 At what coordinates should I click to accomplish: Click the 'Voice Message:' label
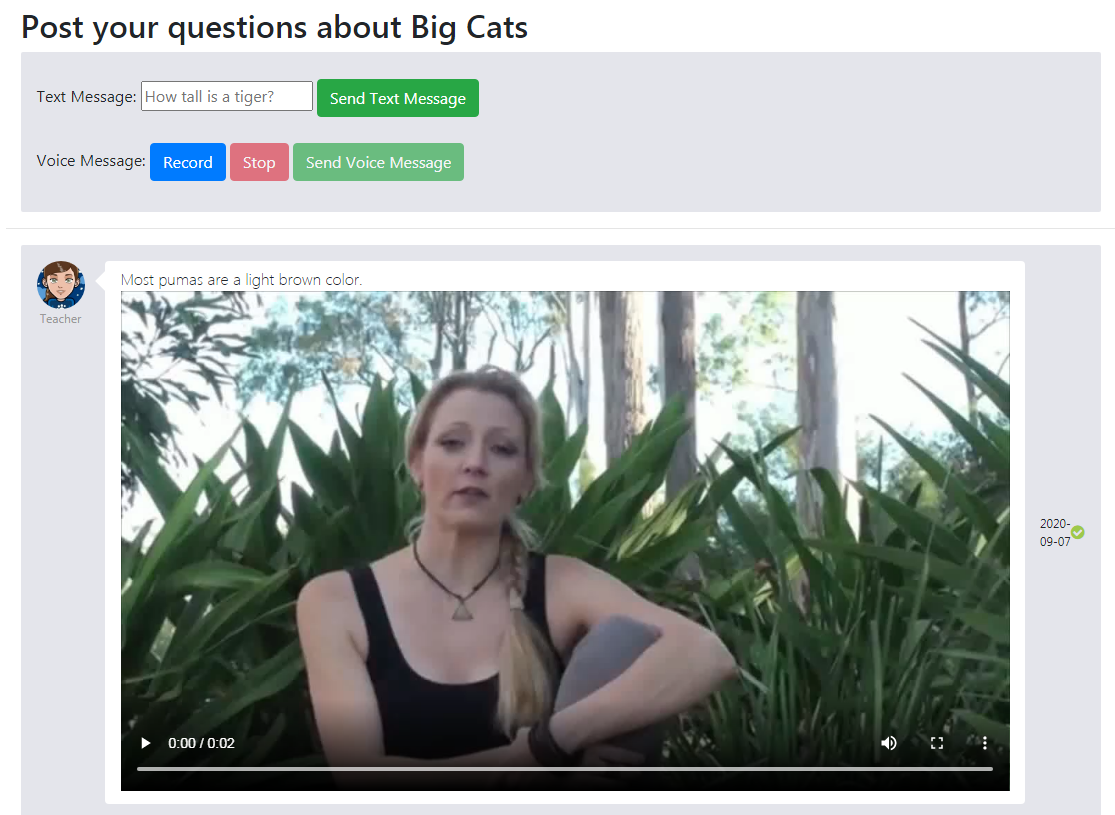(x=91, y=161)
